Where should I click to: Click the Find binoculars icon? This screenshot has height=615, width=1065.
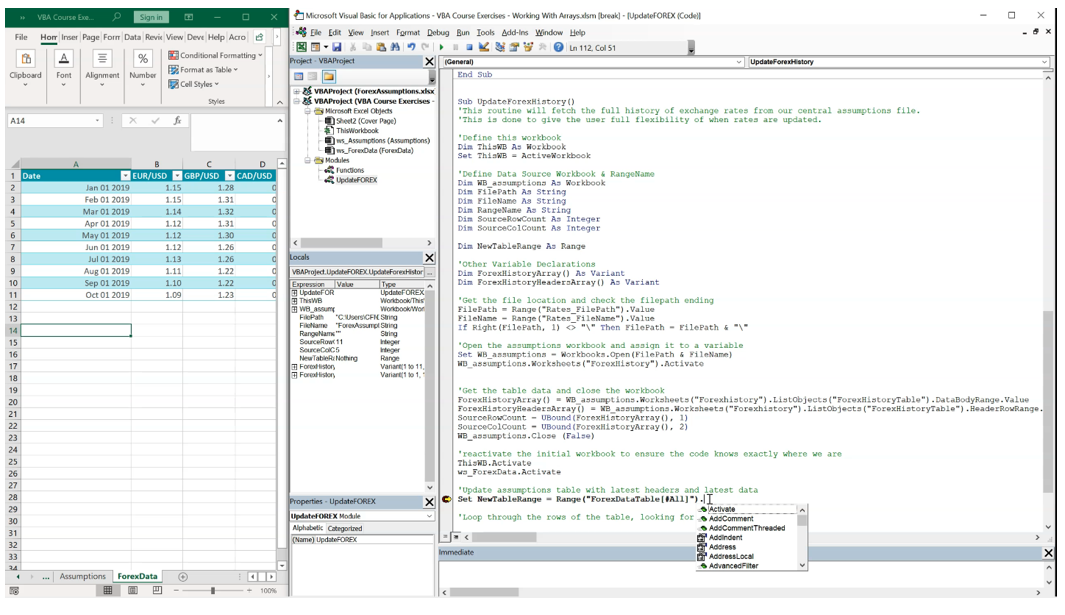pyautogui.click(x=395, y=48)
